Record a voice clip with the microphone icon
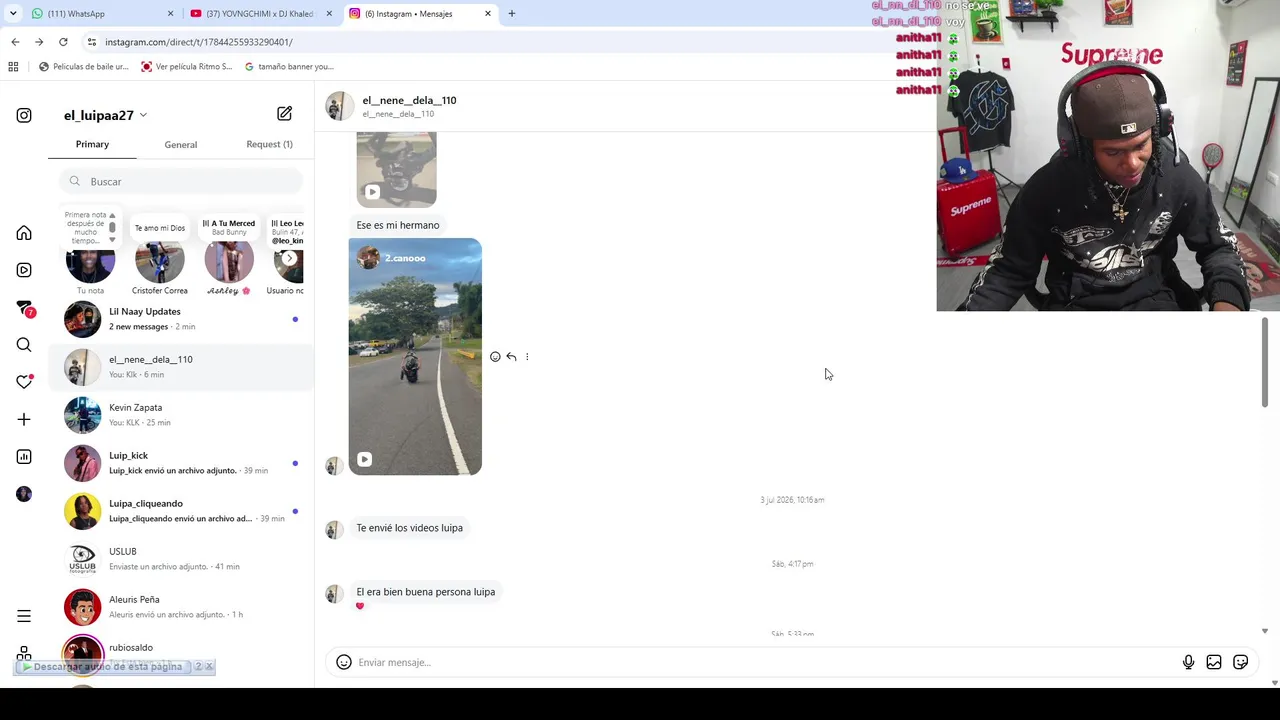This screenshot has height=720, width=1280. coord(1188,662)
